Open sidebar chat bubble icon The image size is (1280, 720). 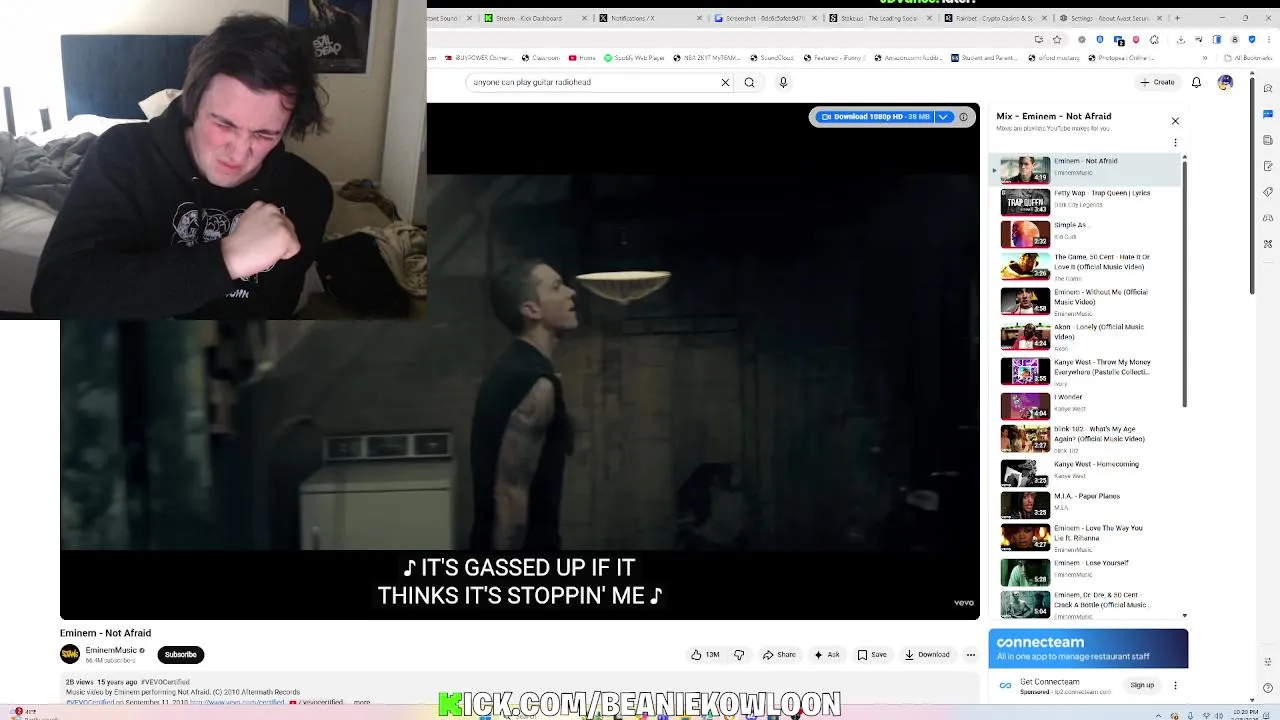tap(1268, 114)
